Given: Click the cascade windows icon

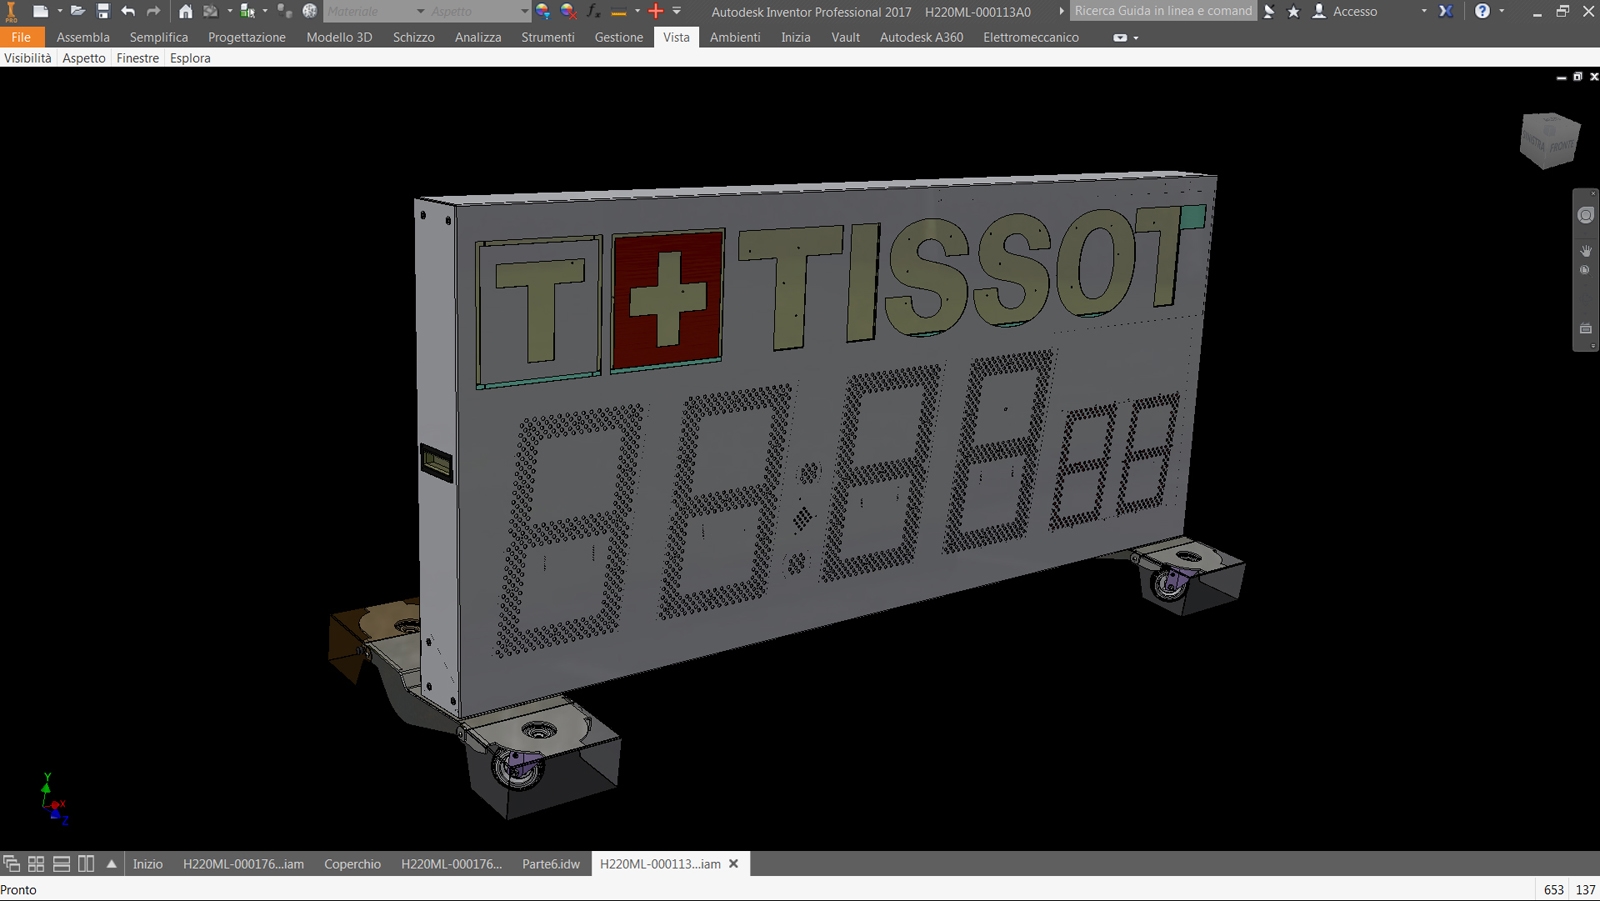Looking at the screenshot, I should point(11,864).
